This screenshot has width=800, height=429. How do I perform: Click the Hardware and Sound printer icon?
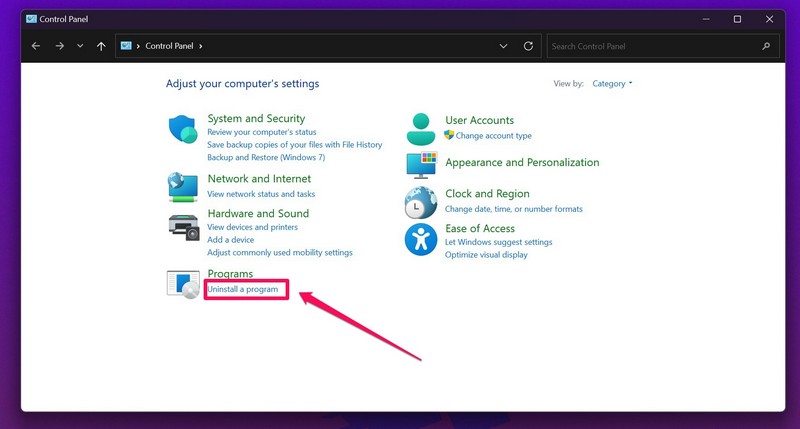183,227
